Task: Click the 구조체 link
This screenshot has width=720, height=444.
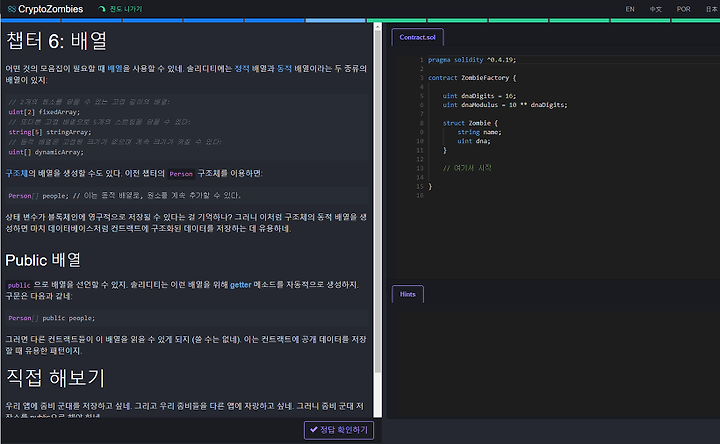Action: pos(17,173)
